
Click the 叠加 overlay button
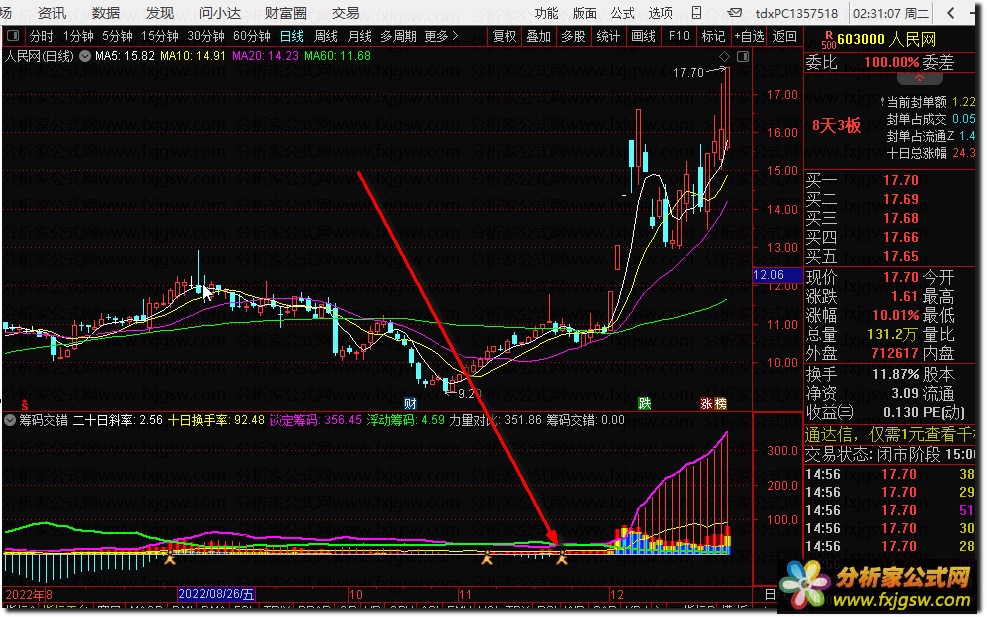click(x=539, y=37)
